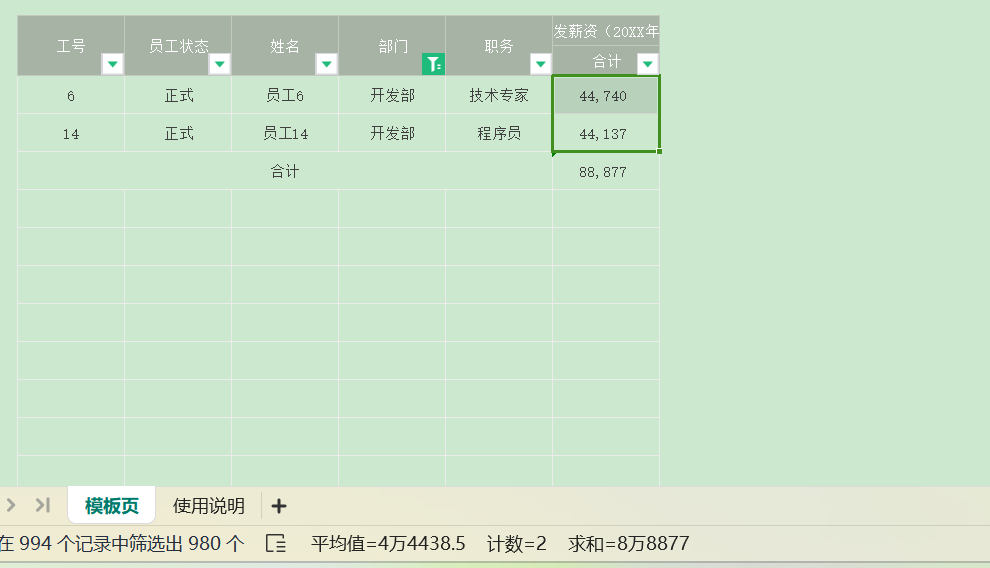Click the 平均值=4万4438.5 status entry
The width and height of the screenshot is (990, 568).
pos(388,543)
